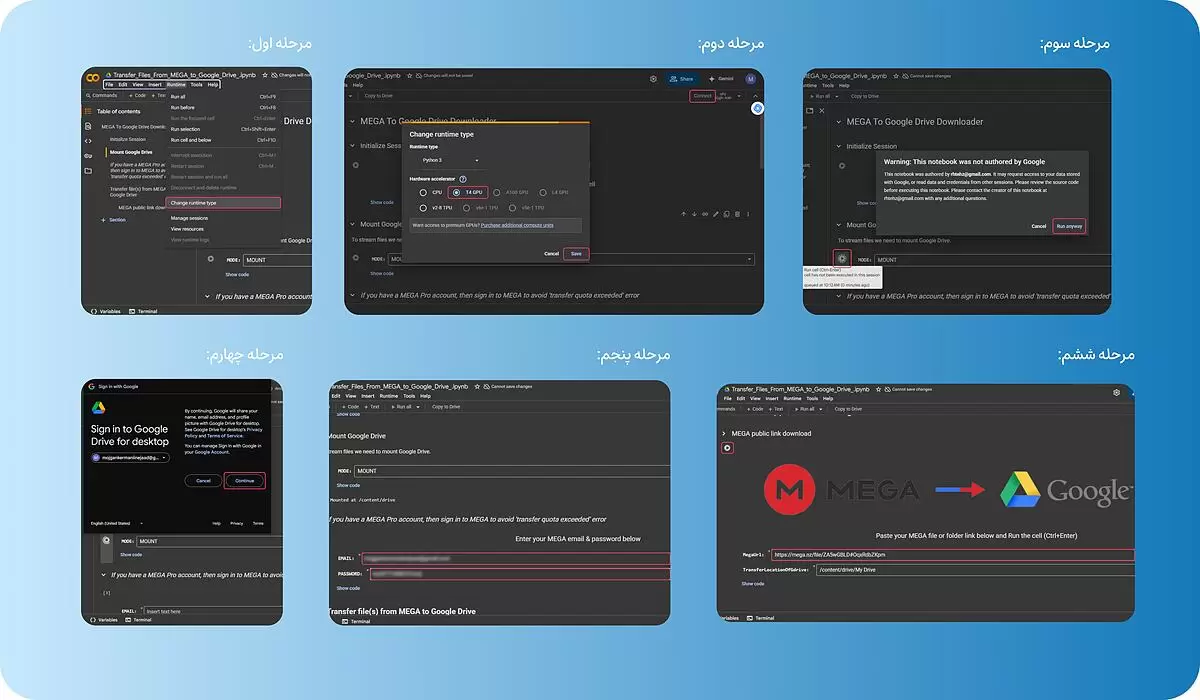The width and height of the screenshot is (1200, 700).
Task: Open settings gear in step two header
Action: pyautogui.click(x=653, y=78)
